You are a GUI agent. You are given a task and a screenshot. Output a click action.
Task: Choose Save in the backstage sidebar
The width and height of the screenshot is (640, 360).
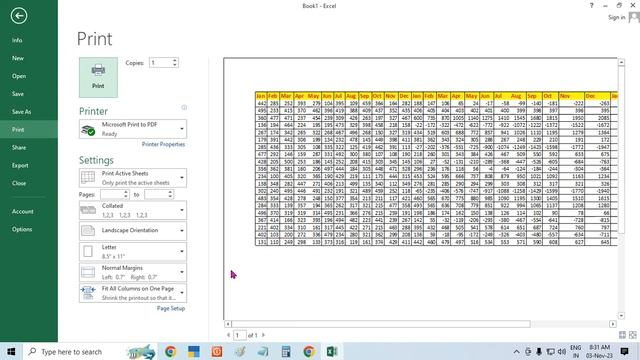[x=18, y=93]
